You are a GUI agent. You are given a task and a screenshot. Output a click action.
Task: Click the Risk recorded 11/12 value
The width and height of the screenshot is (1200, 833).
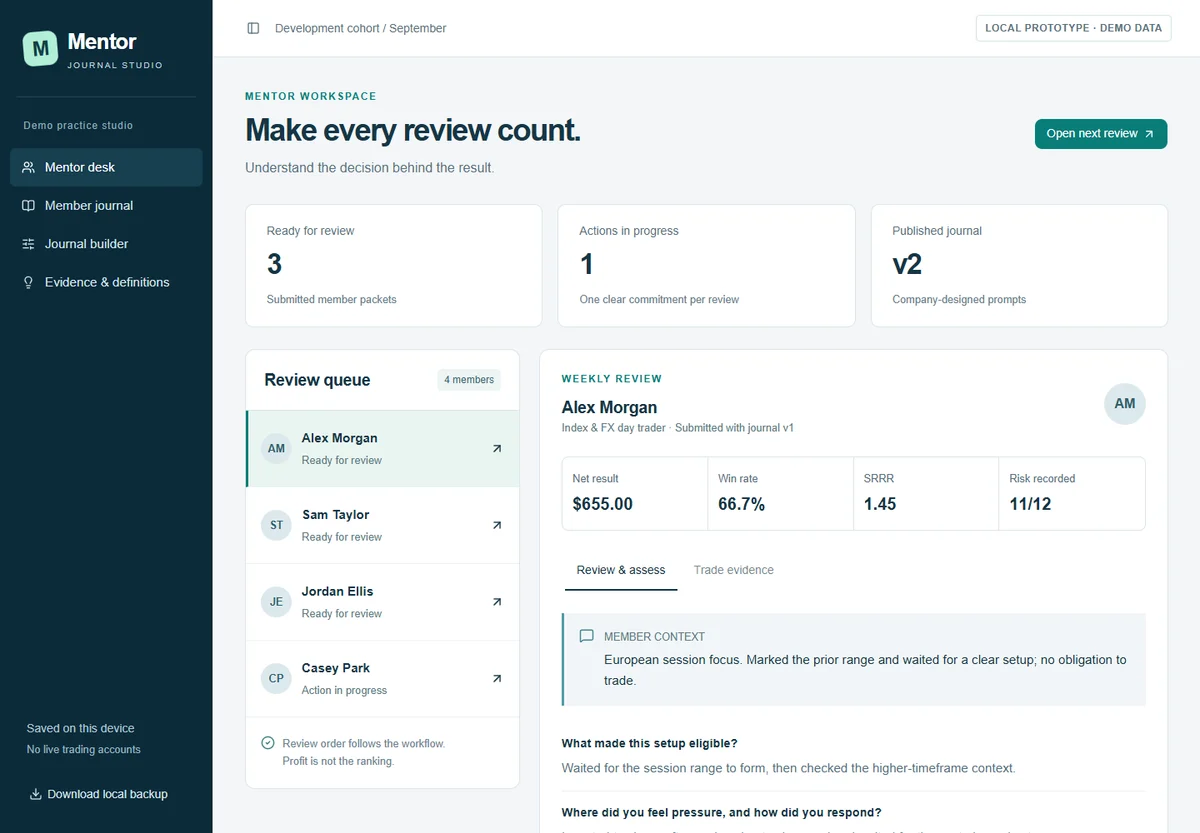pyautogui.click(x=1030, y=504)
